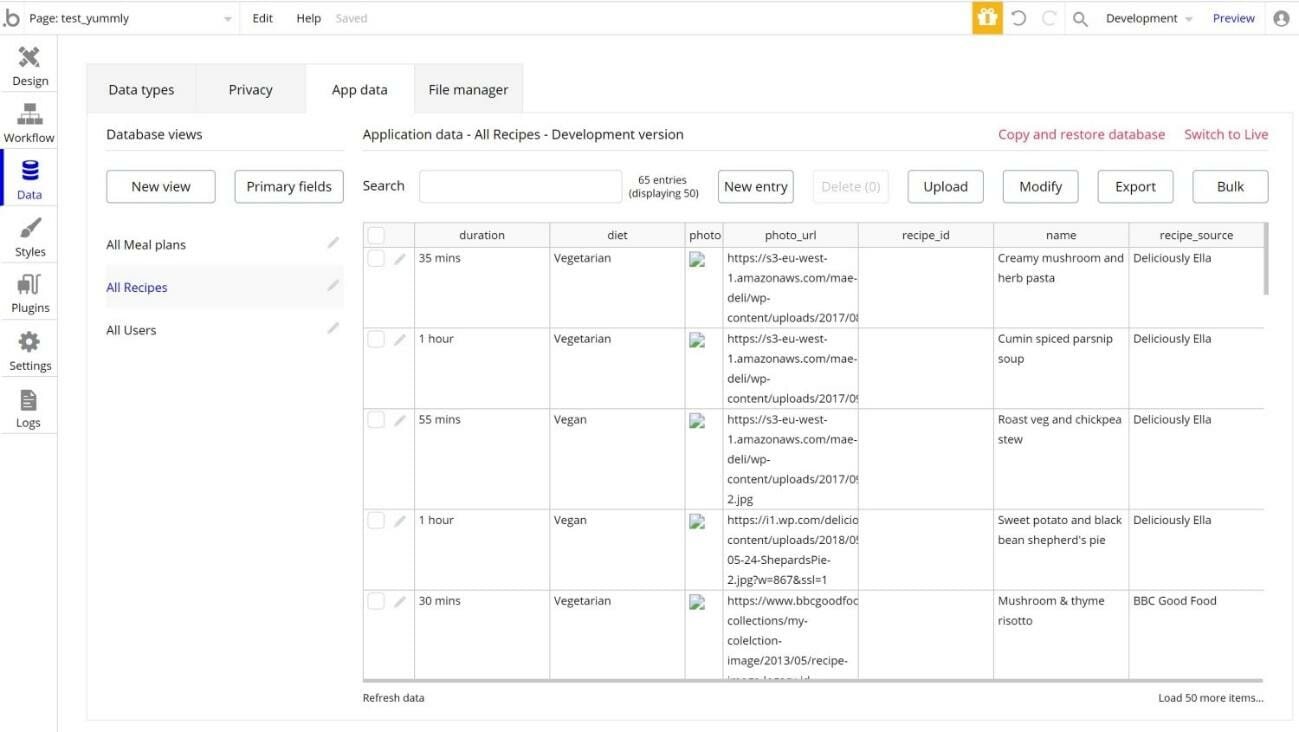Open the Logs section
Image resolution: width=1299 pixels, height=732 pixels.
coord(28,408)
